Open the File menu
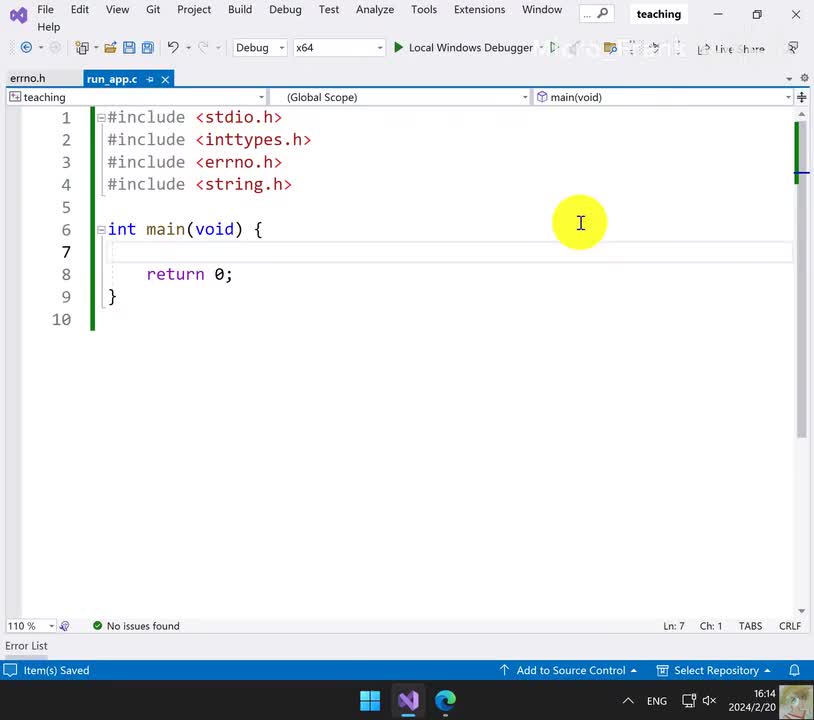Image resolution: width=814 pixels, height=720 pixels. [x=45, y=9]
